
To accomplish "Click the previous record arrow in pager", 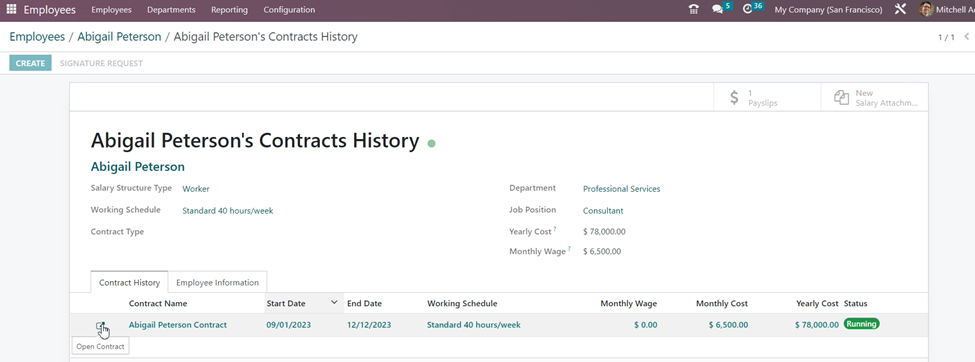I will point(966,37).
